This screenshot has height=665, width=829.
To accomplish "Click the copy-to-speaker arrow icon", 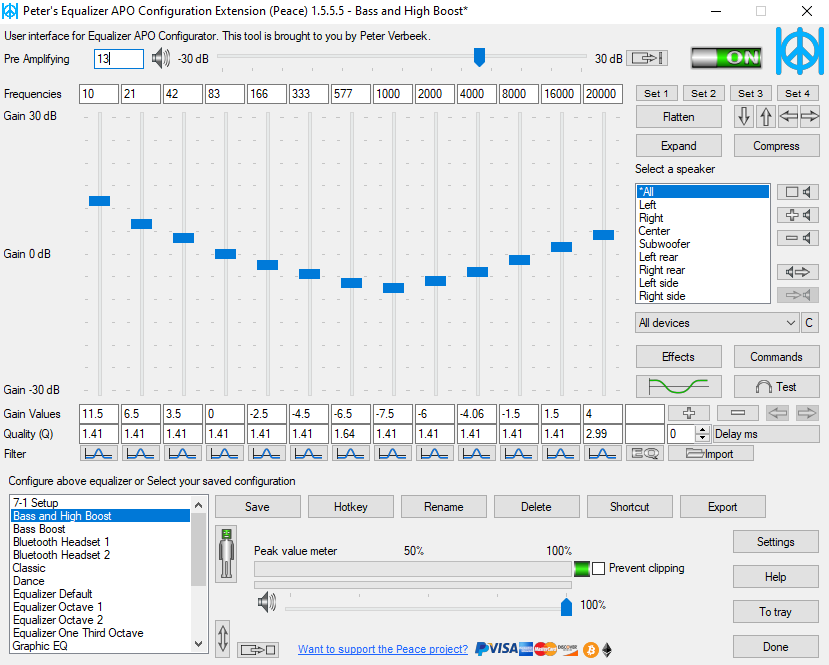I will pyautogui.click(x=798, y=295).
